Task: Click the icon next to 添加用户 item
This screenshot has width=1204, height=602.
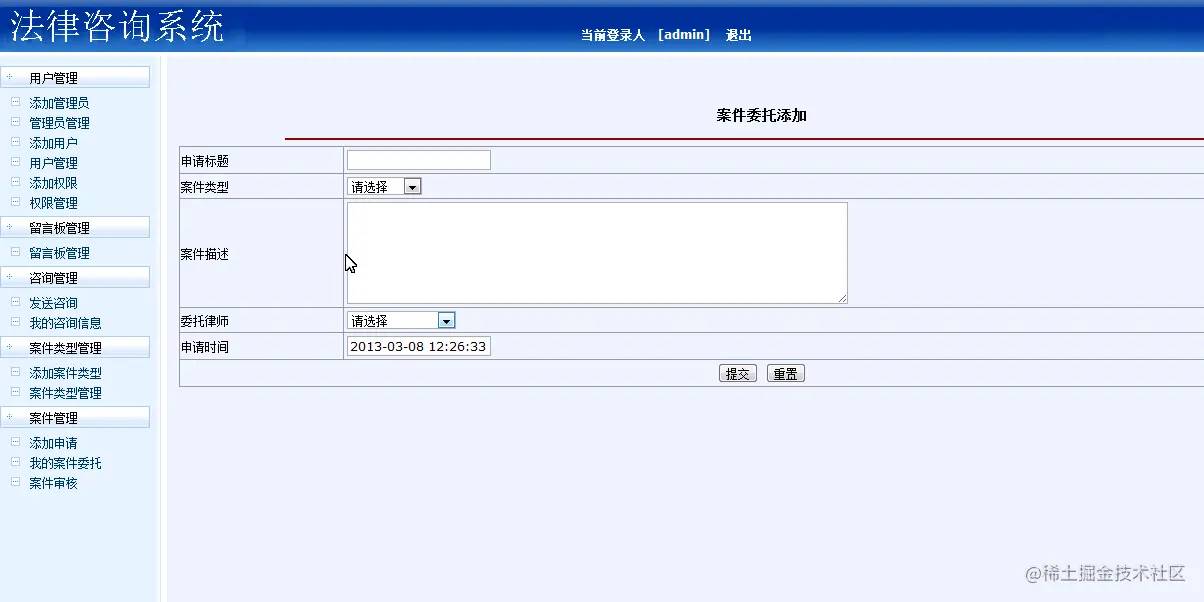Action: pos(14,142)
